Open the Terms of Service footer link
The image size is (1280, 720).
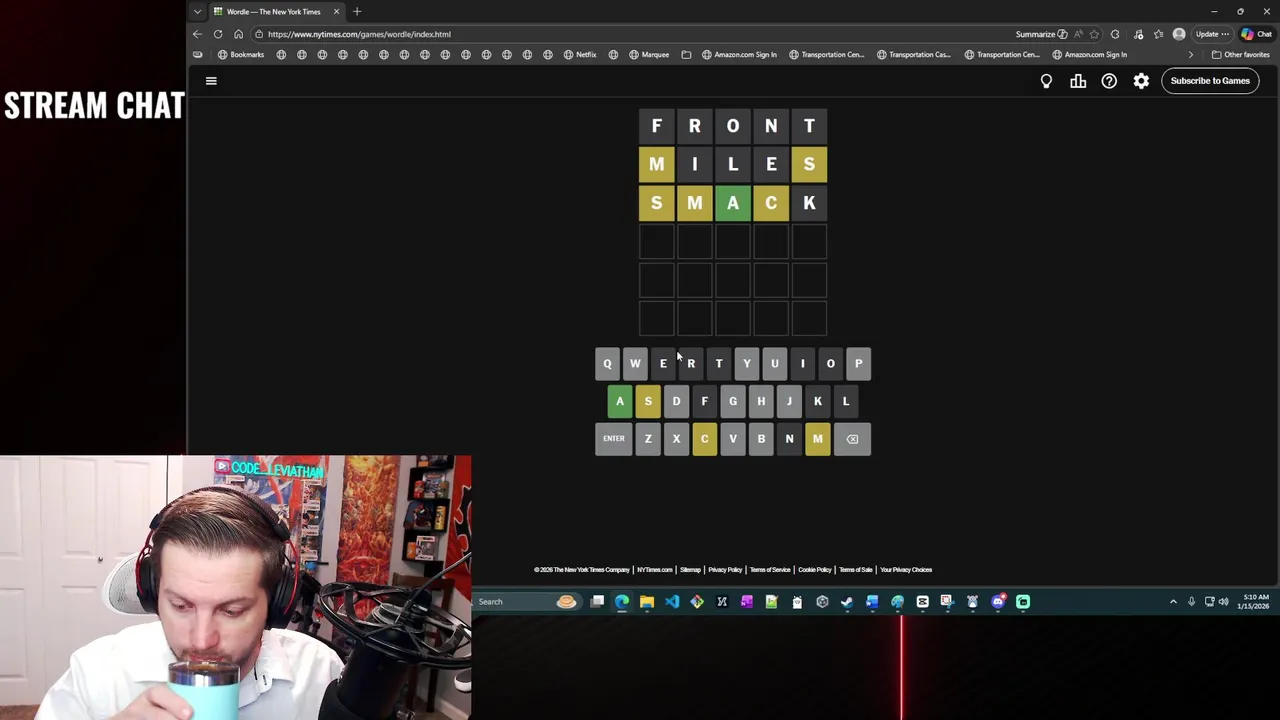(x=770, y=570)
